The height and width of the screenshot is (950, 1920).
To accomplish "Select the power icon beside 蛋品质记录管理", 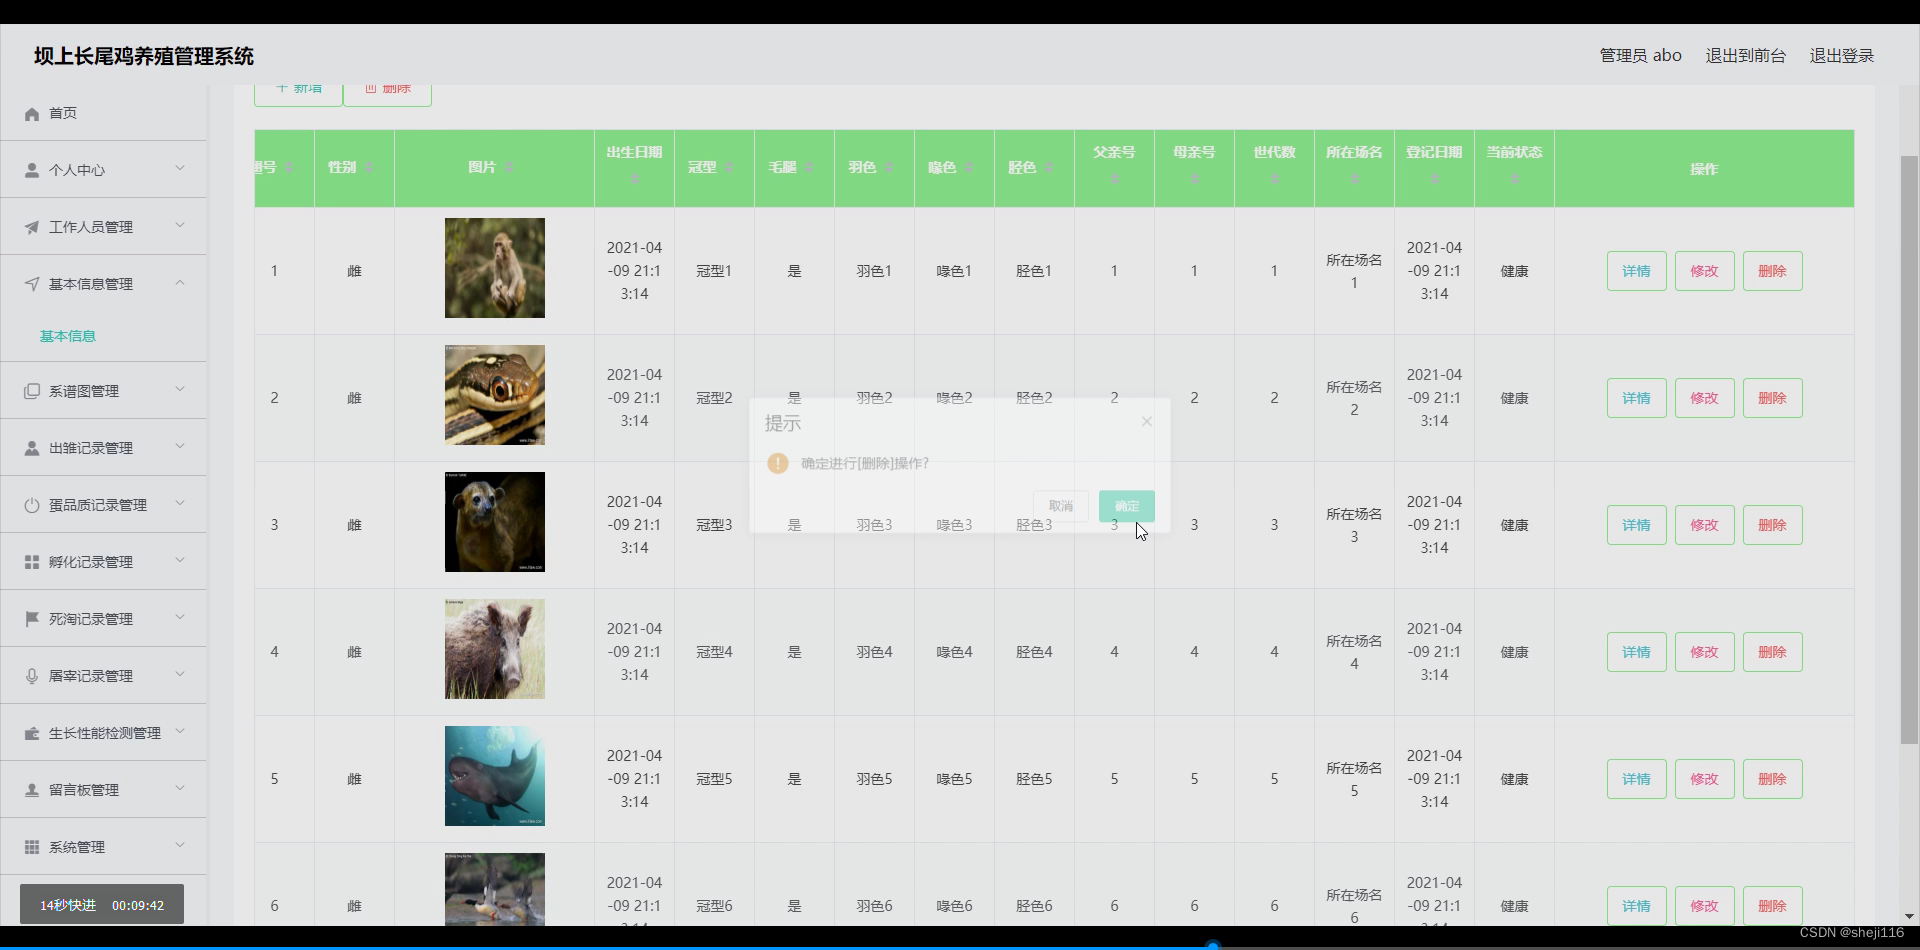I will click(31, 503).
